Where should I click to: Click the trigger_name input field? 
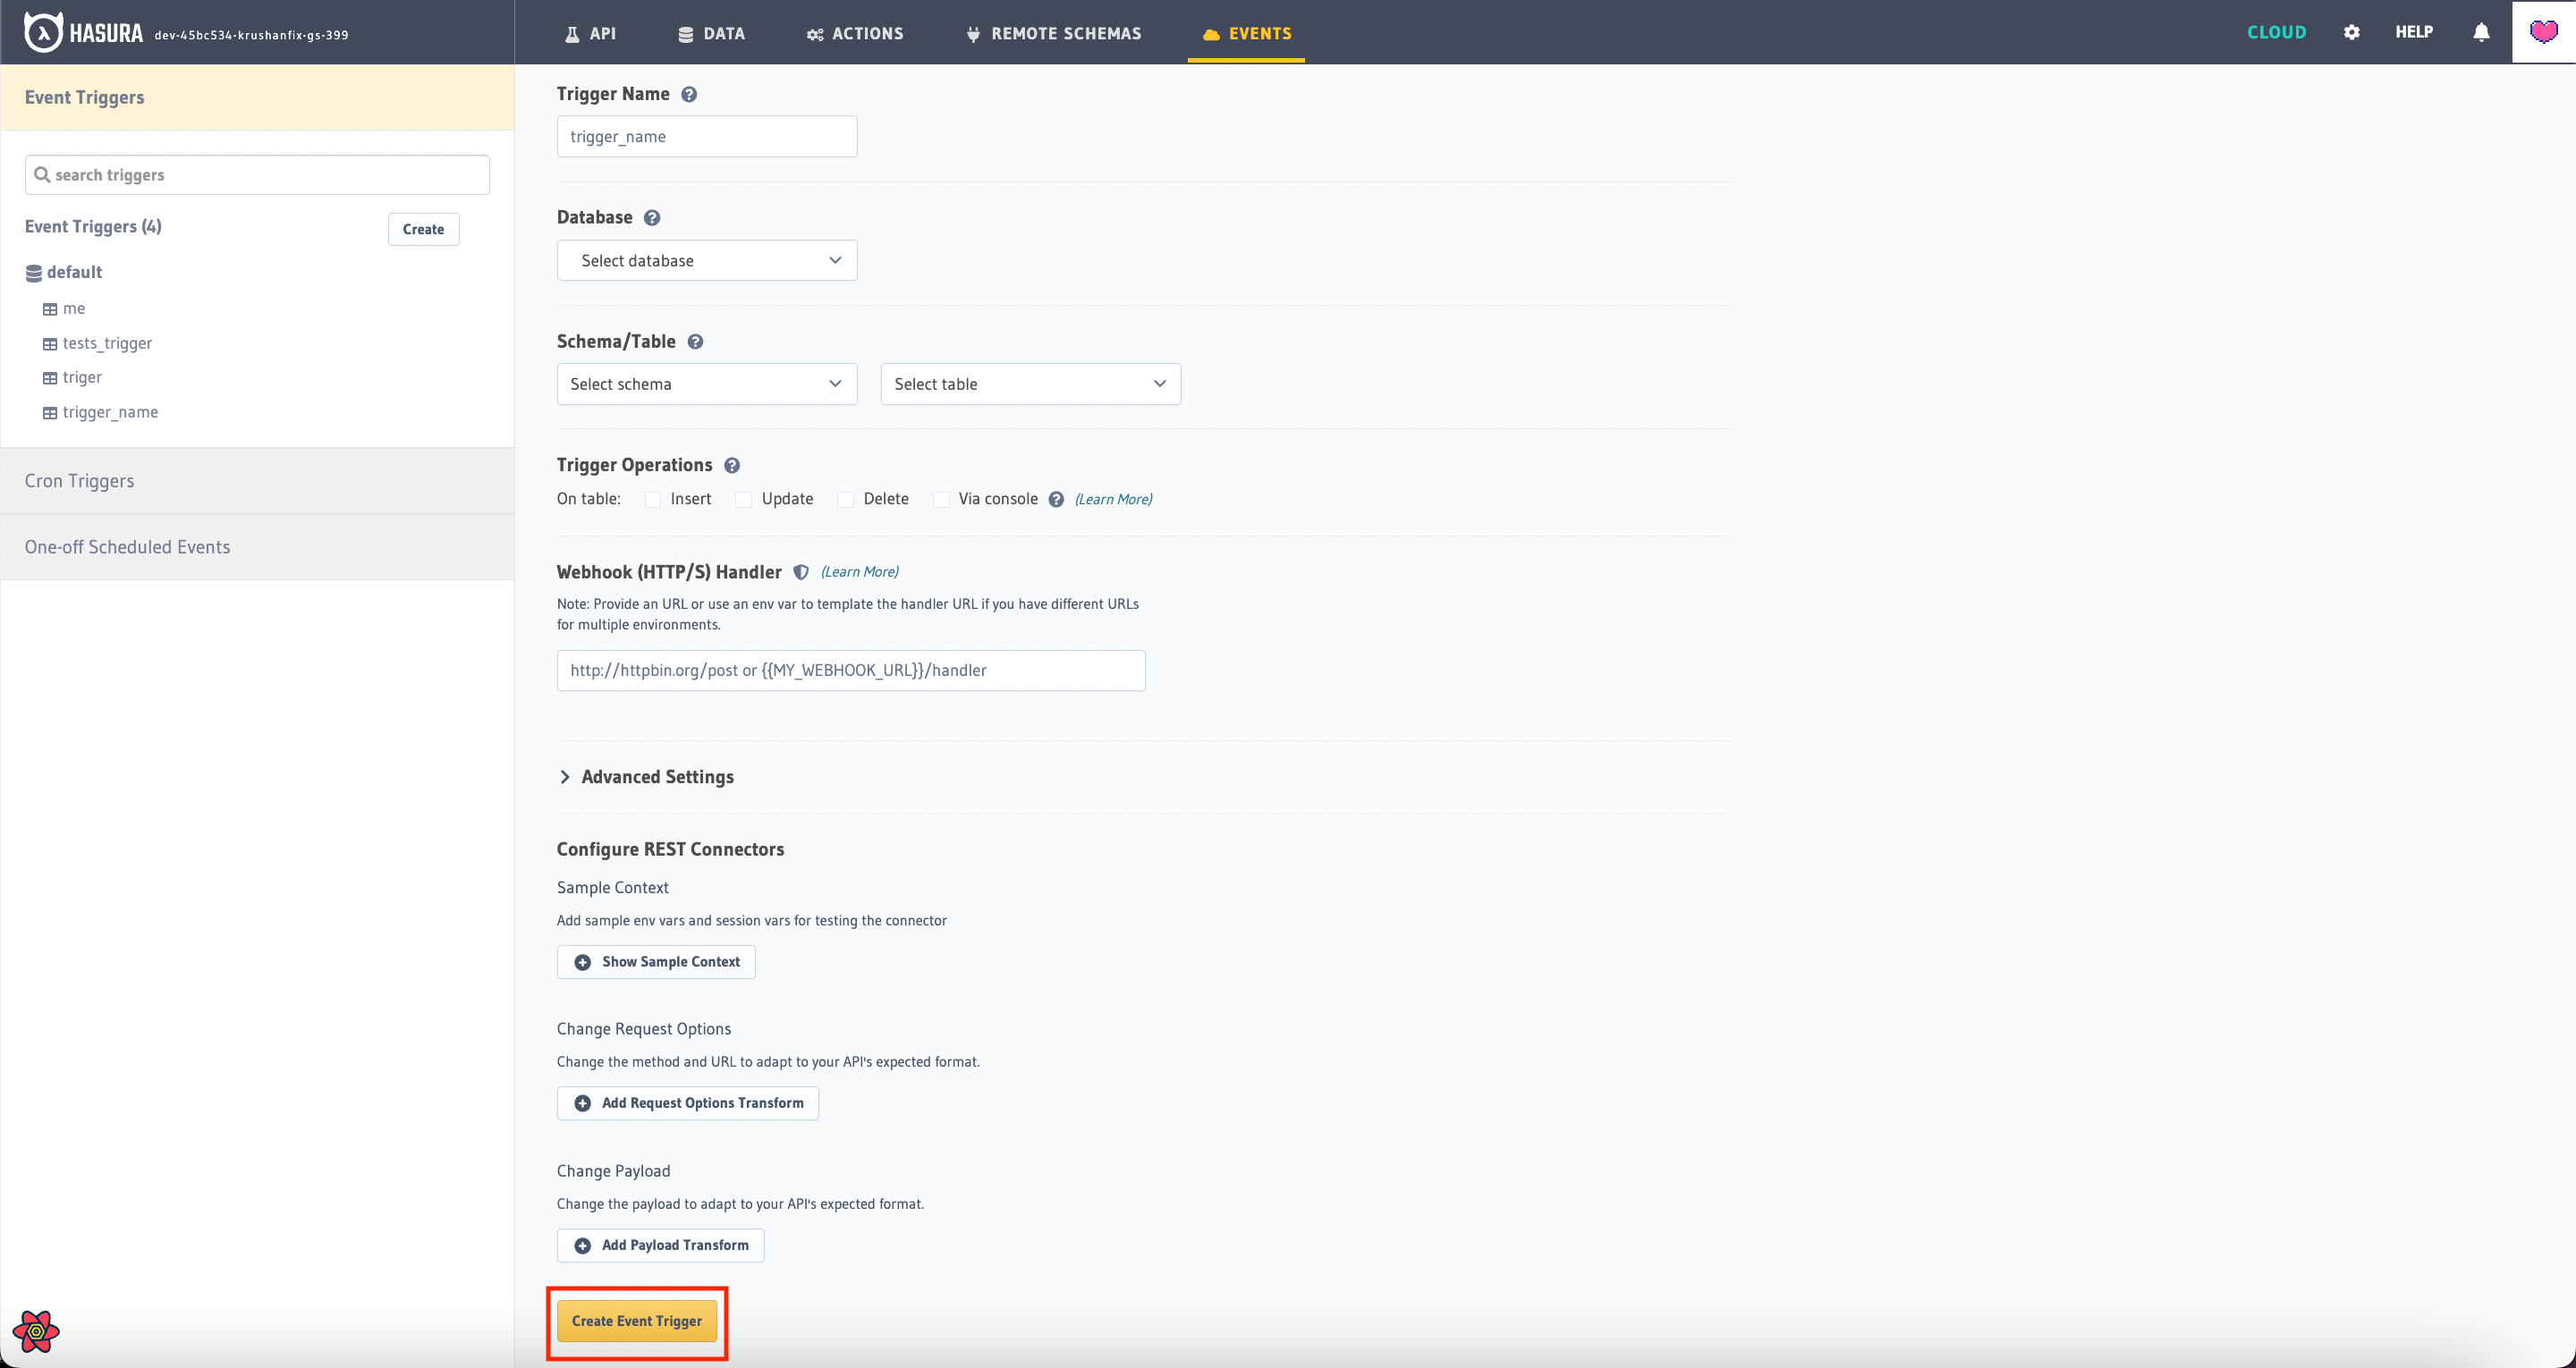tap(707, 136)
